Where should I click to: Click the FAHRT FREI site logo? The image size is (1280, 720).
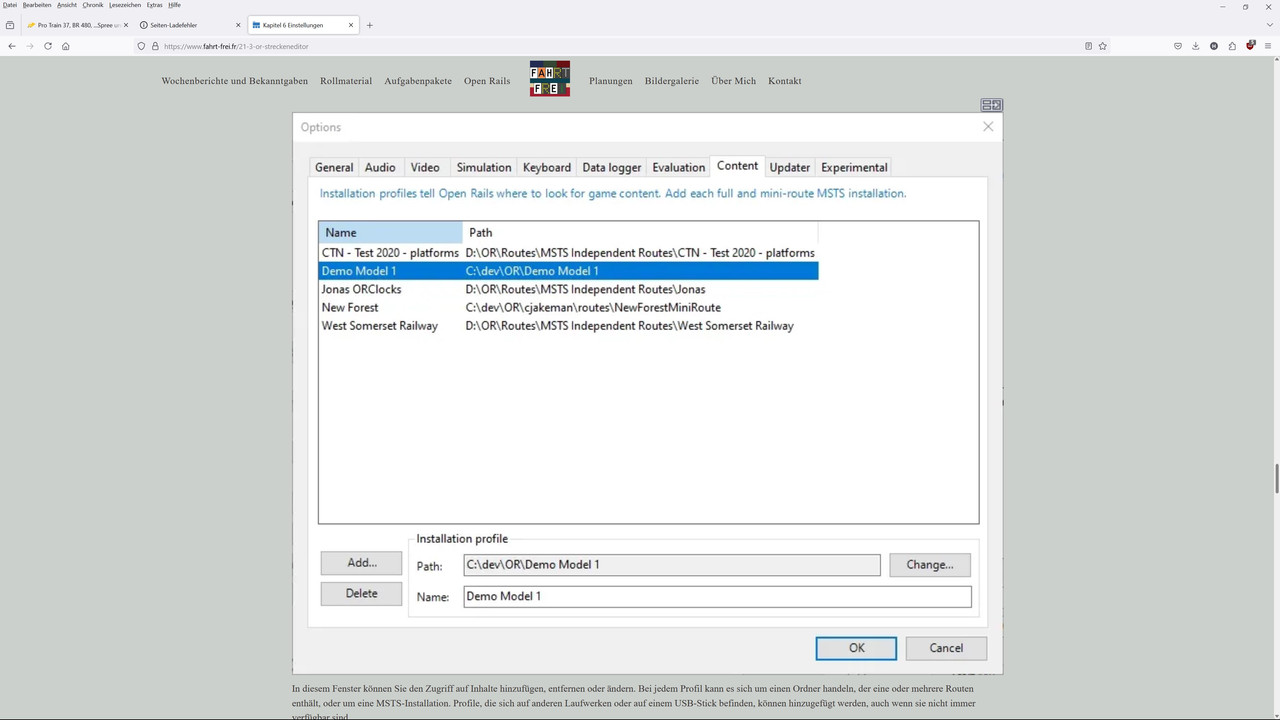point(550,79)
